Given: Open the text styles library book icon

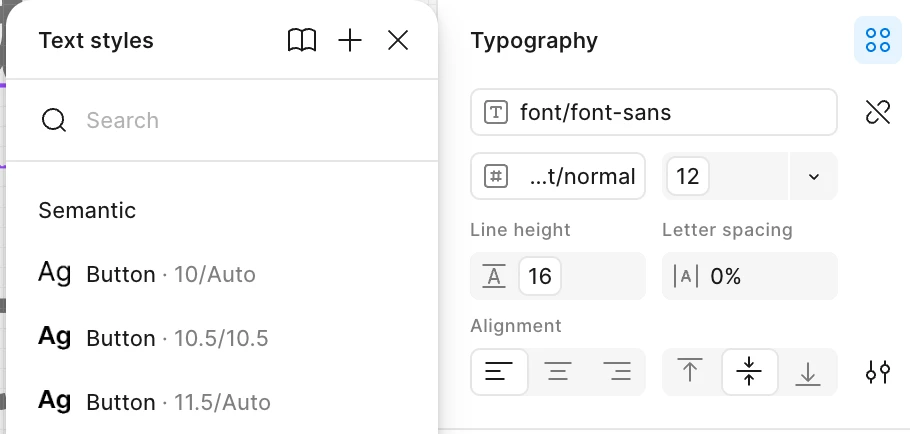Looking at the screenshot, I should [x=302, y=41].
